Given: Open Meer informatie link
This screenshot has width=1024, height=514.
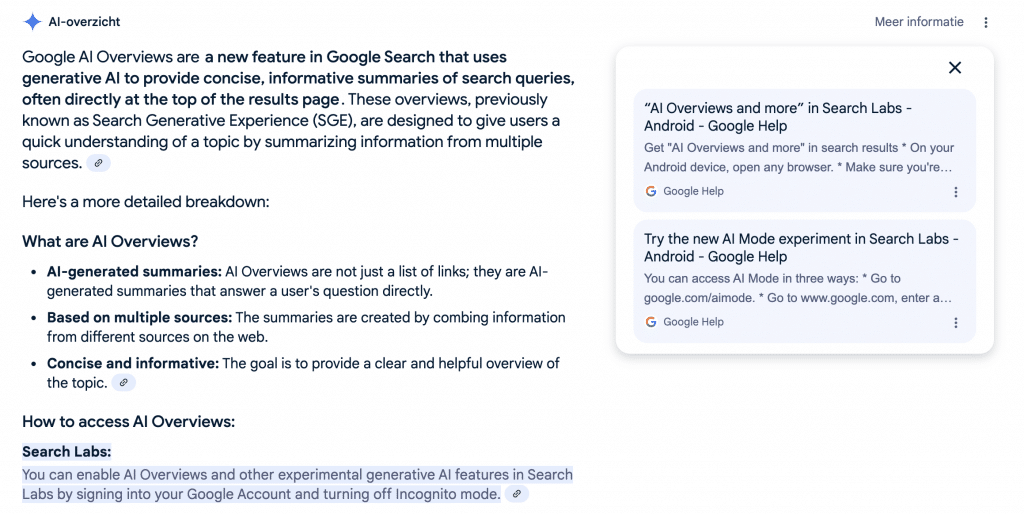Looking at the screenshot, I should [919, 22].
